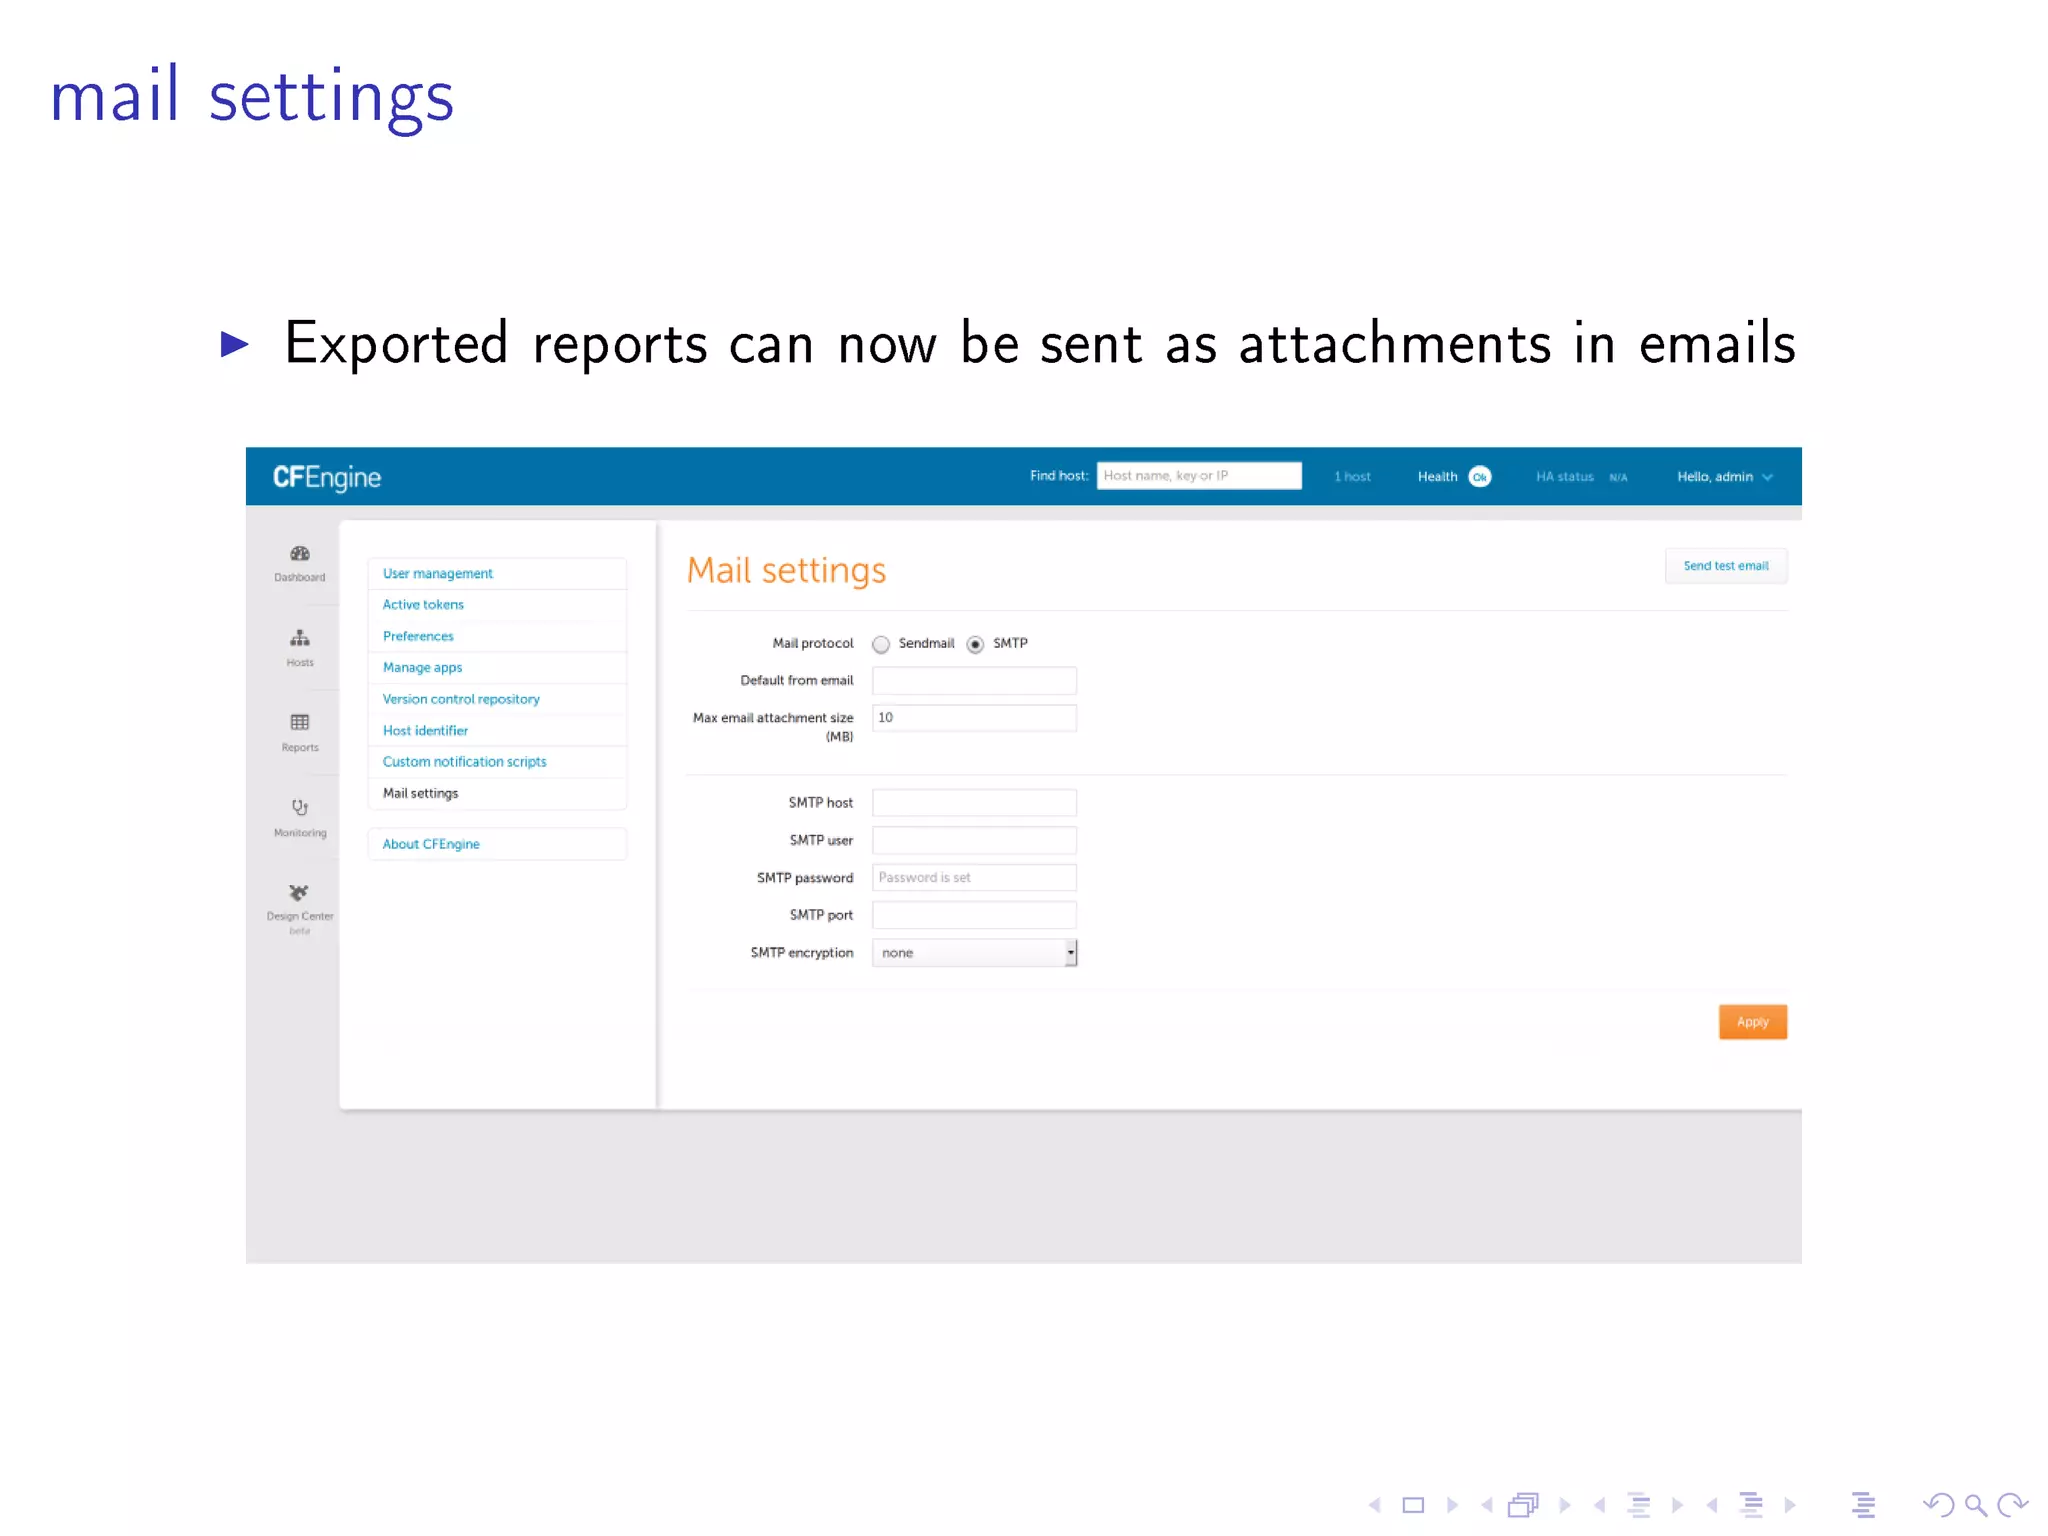Click next-slide arrow beside single rectangle icon
Image resolution: width=2048 pixels, height=1536 pixels.
[1452, 1505]
